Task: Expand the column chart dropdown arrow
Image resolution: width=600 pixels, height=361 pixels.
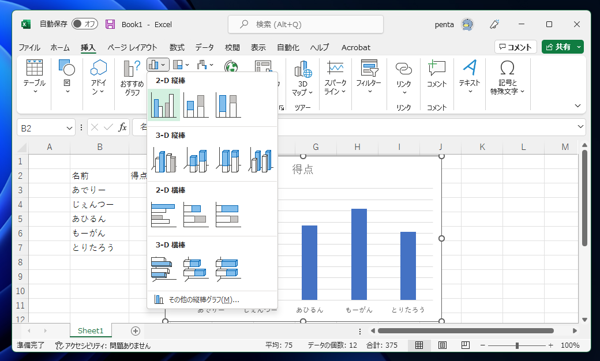Action: tap(163, 65)
